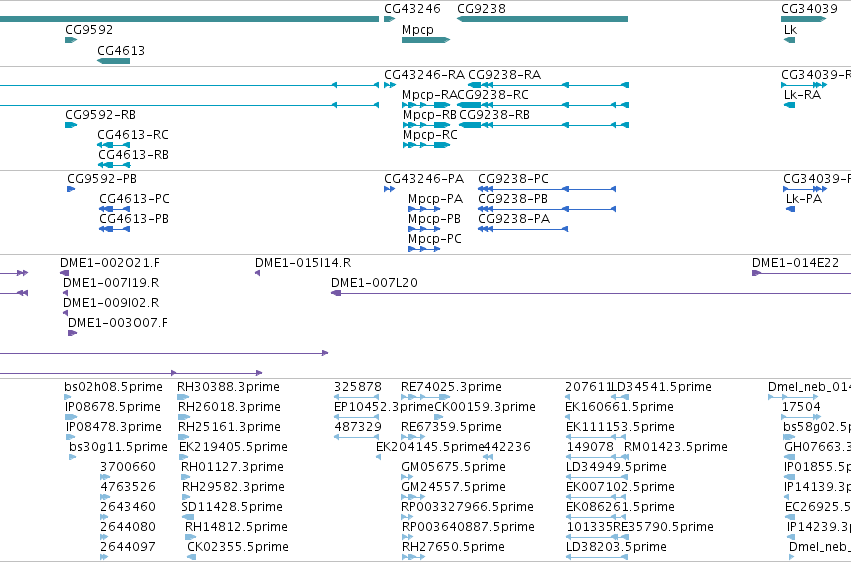
Task: Click the CG4613-RC transcript label
Action: click(133, 135)
